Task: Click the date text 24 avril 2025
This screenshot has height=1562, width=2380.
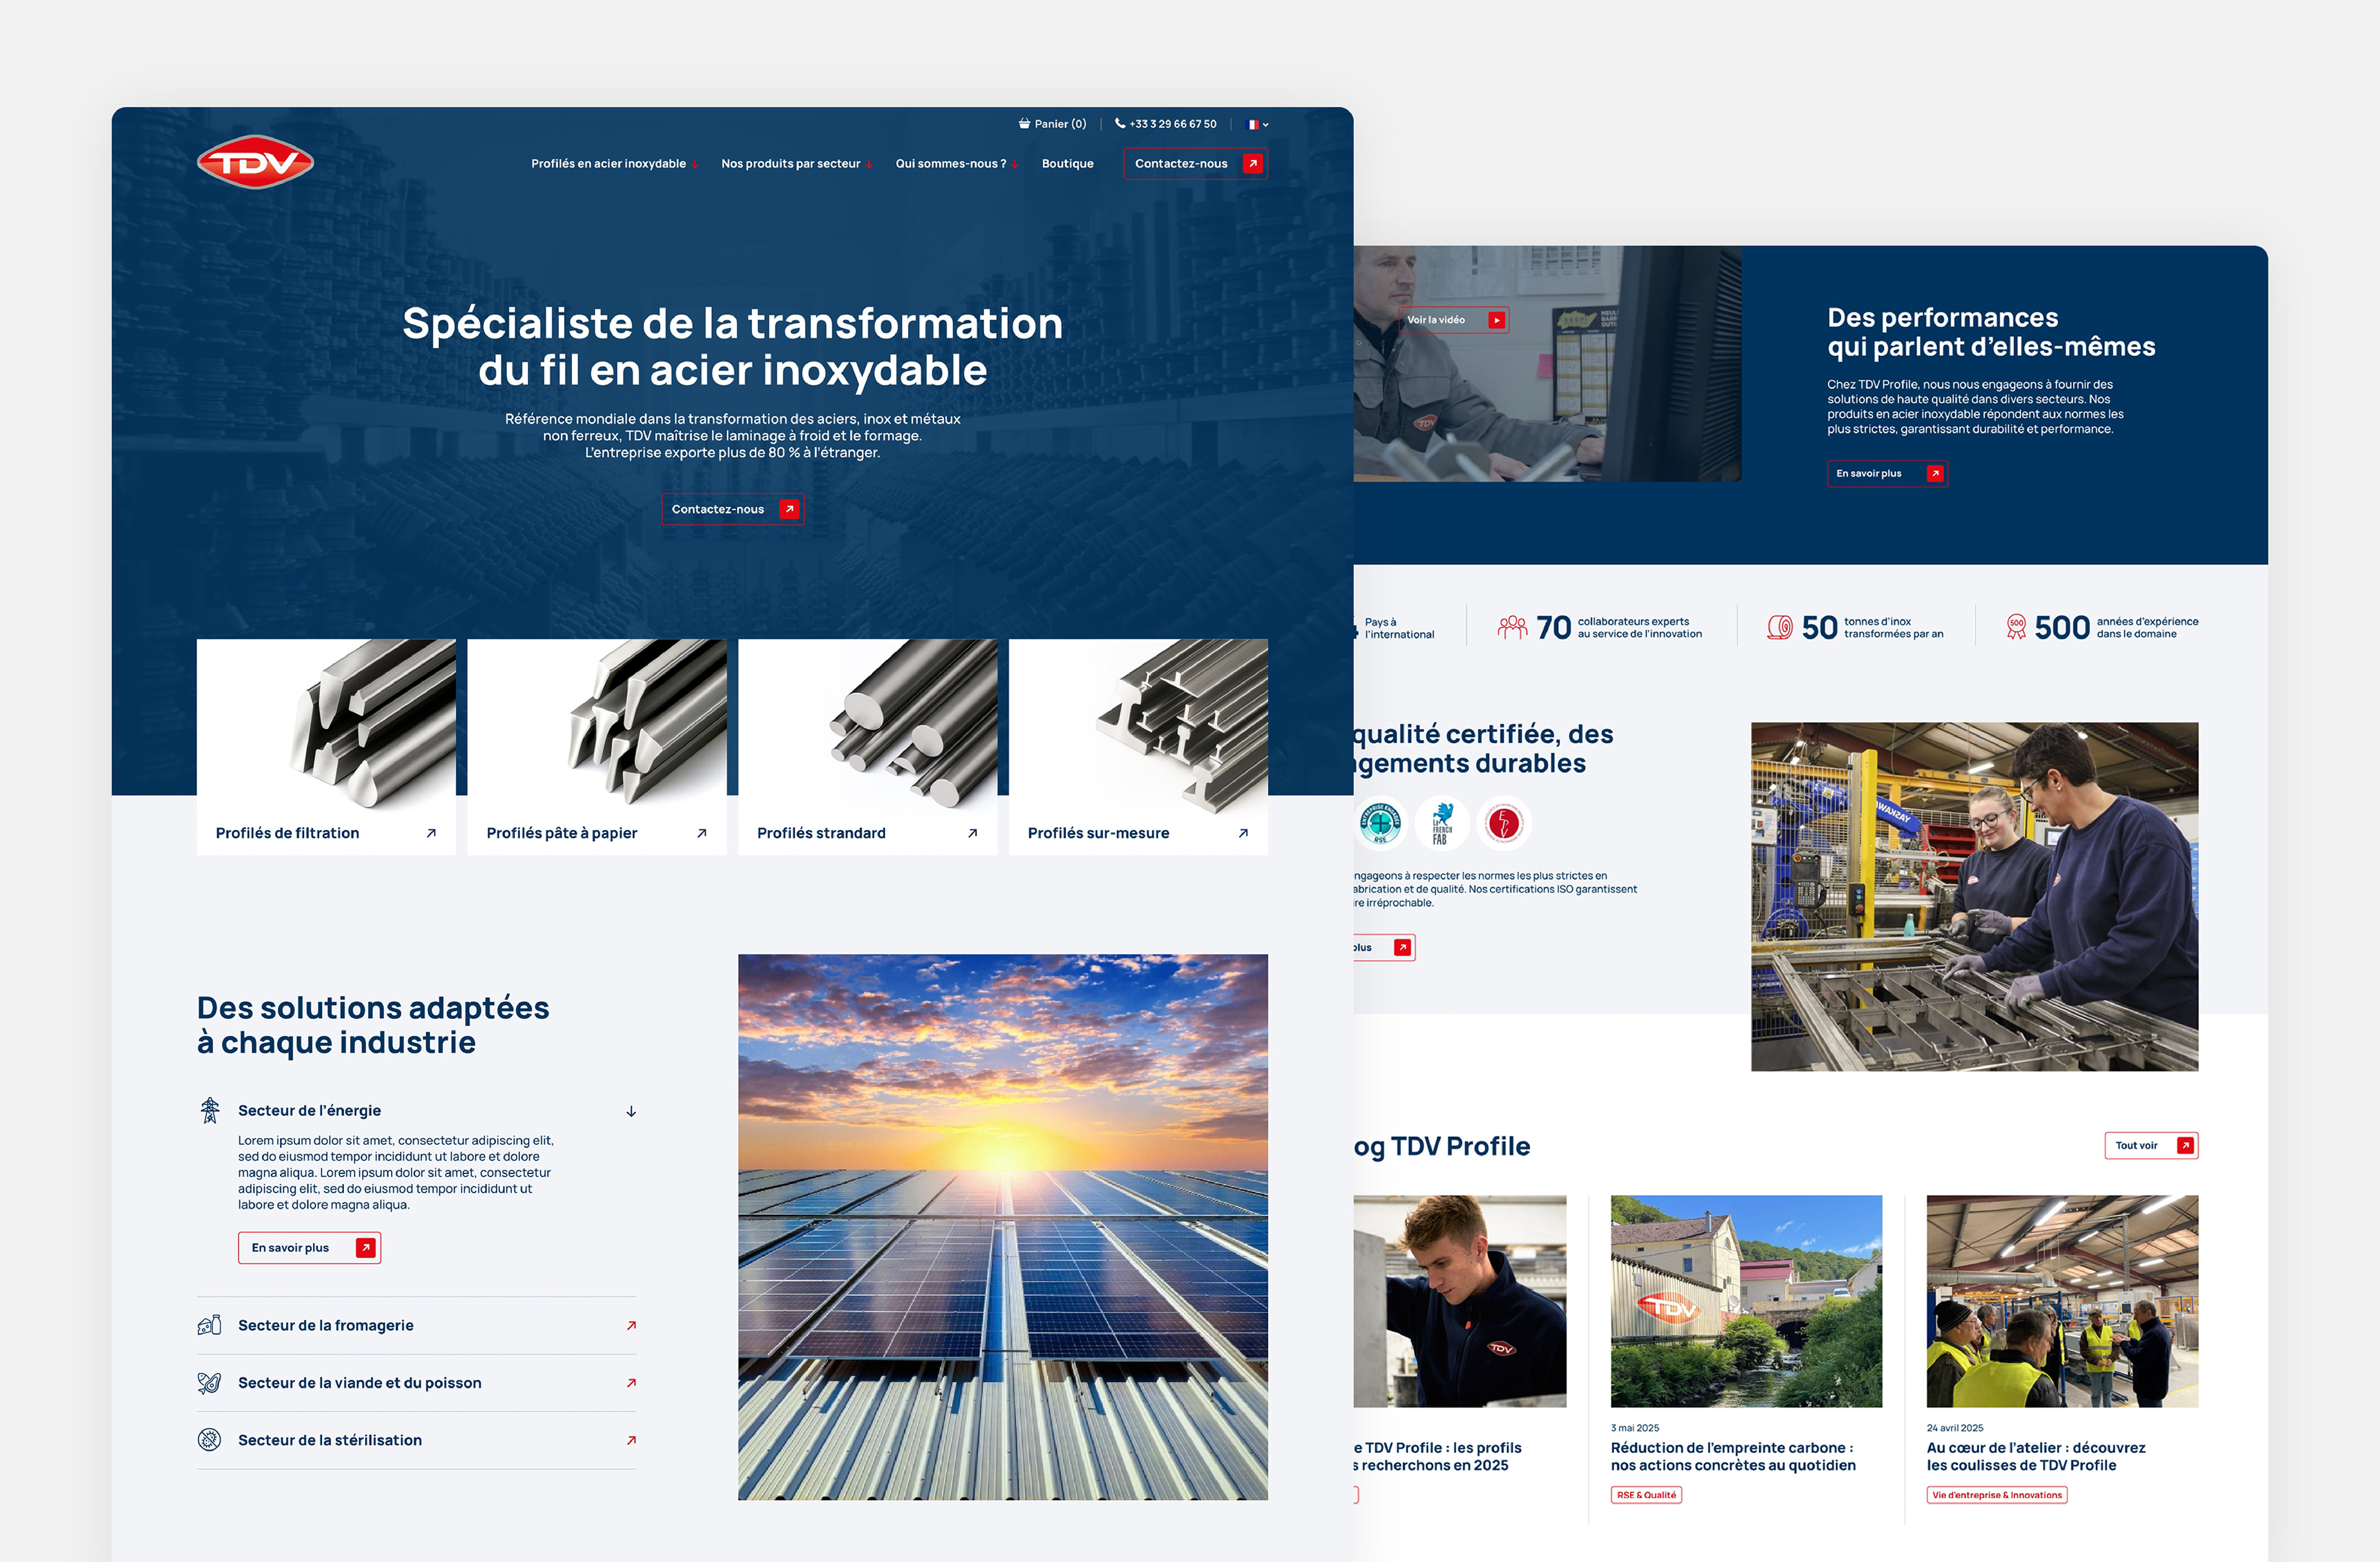Action: (1955, 1428)
